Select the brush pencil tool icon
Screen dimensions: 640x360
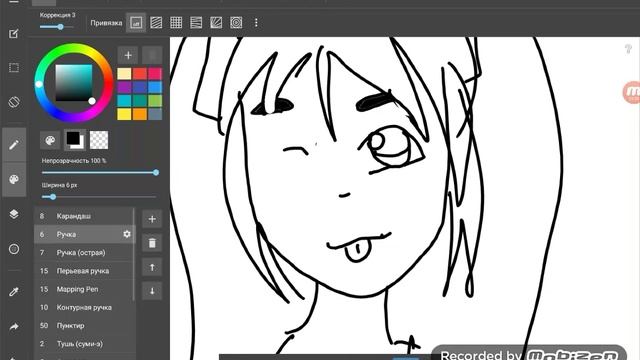[x=14, y=144]
